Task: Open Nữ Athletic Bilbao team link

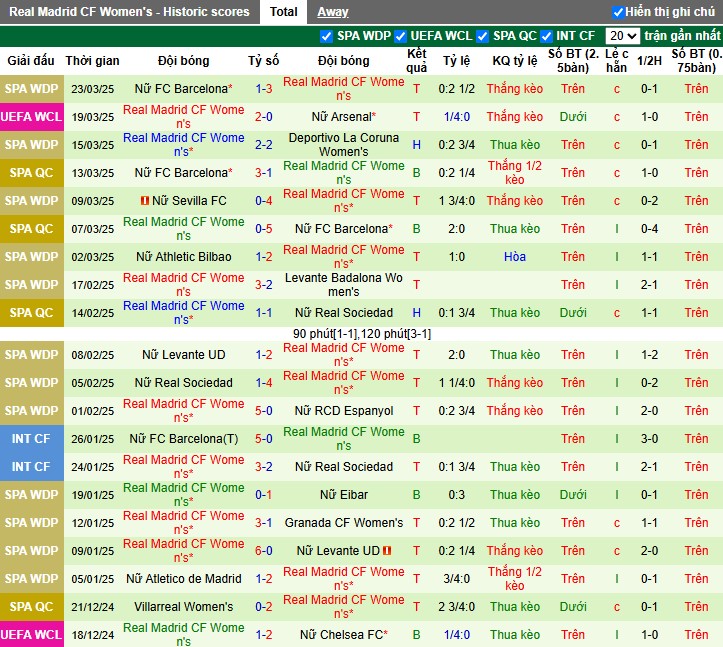Action: tap(184, 256)
